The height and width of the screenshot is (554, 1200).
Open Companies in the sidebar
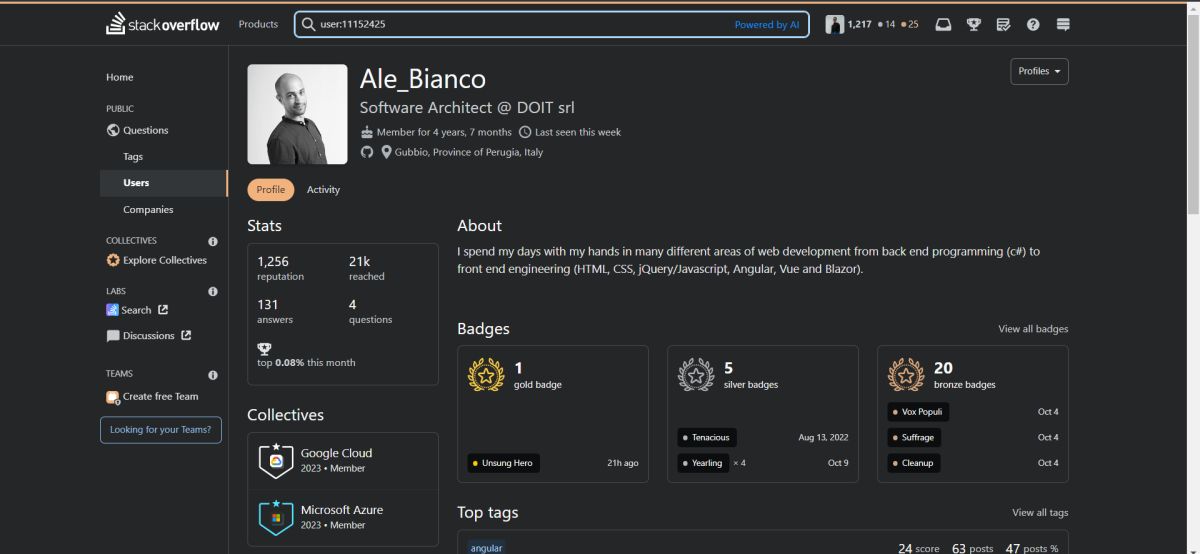pos(148,210)
